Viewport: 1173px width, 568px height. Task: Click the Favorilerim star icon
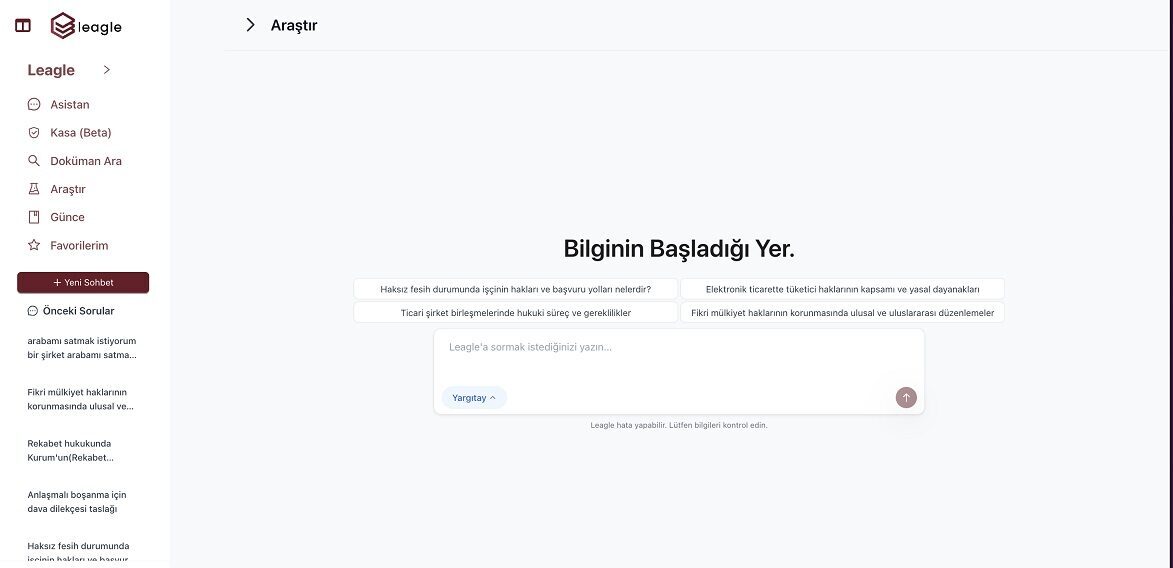tap(33, 245)
